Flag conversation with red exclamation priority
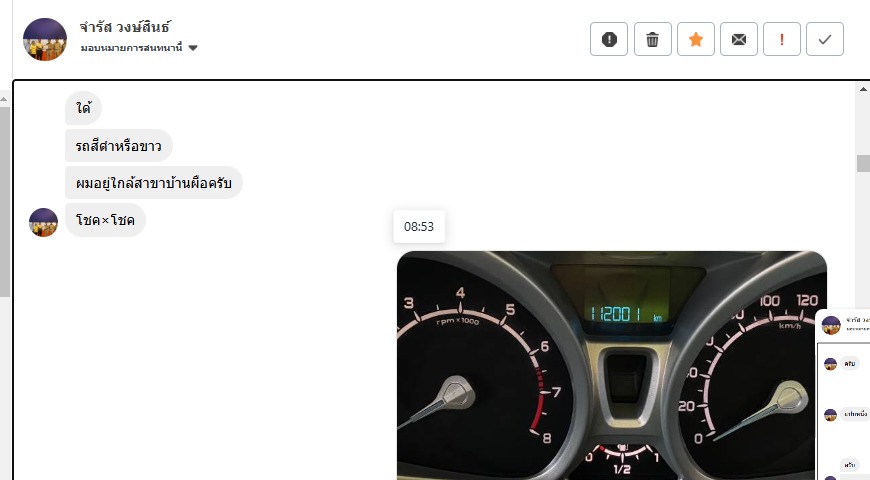The width and height of the screenshot is (870, 480). pyautogui.click(x=782, y=39)
